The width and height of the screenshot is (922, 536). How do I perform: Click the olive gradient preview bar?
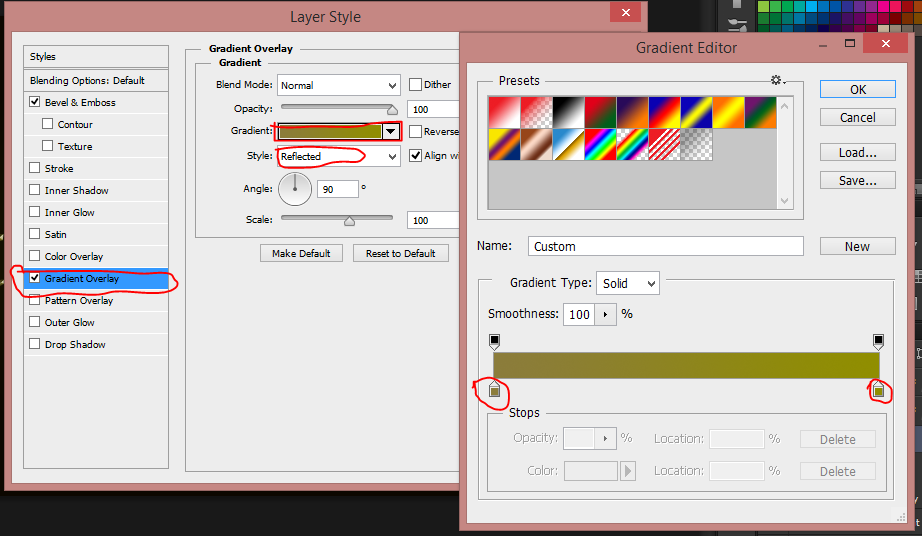(686, 365)
